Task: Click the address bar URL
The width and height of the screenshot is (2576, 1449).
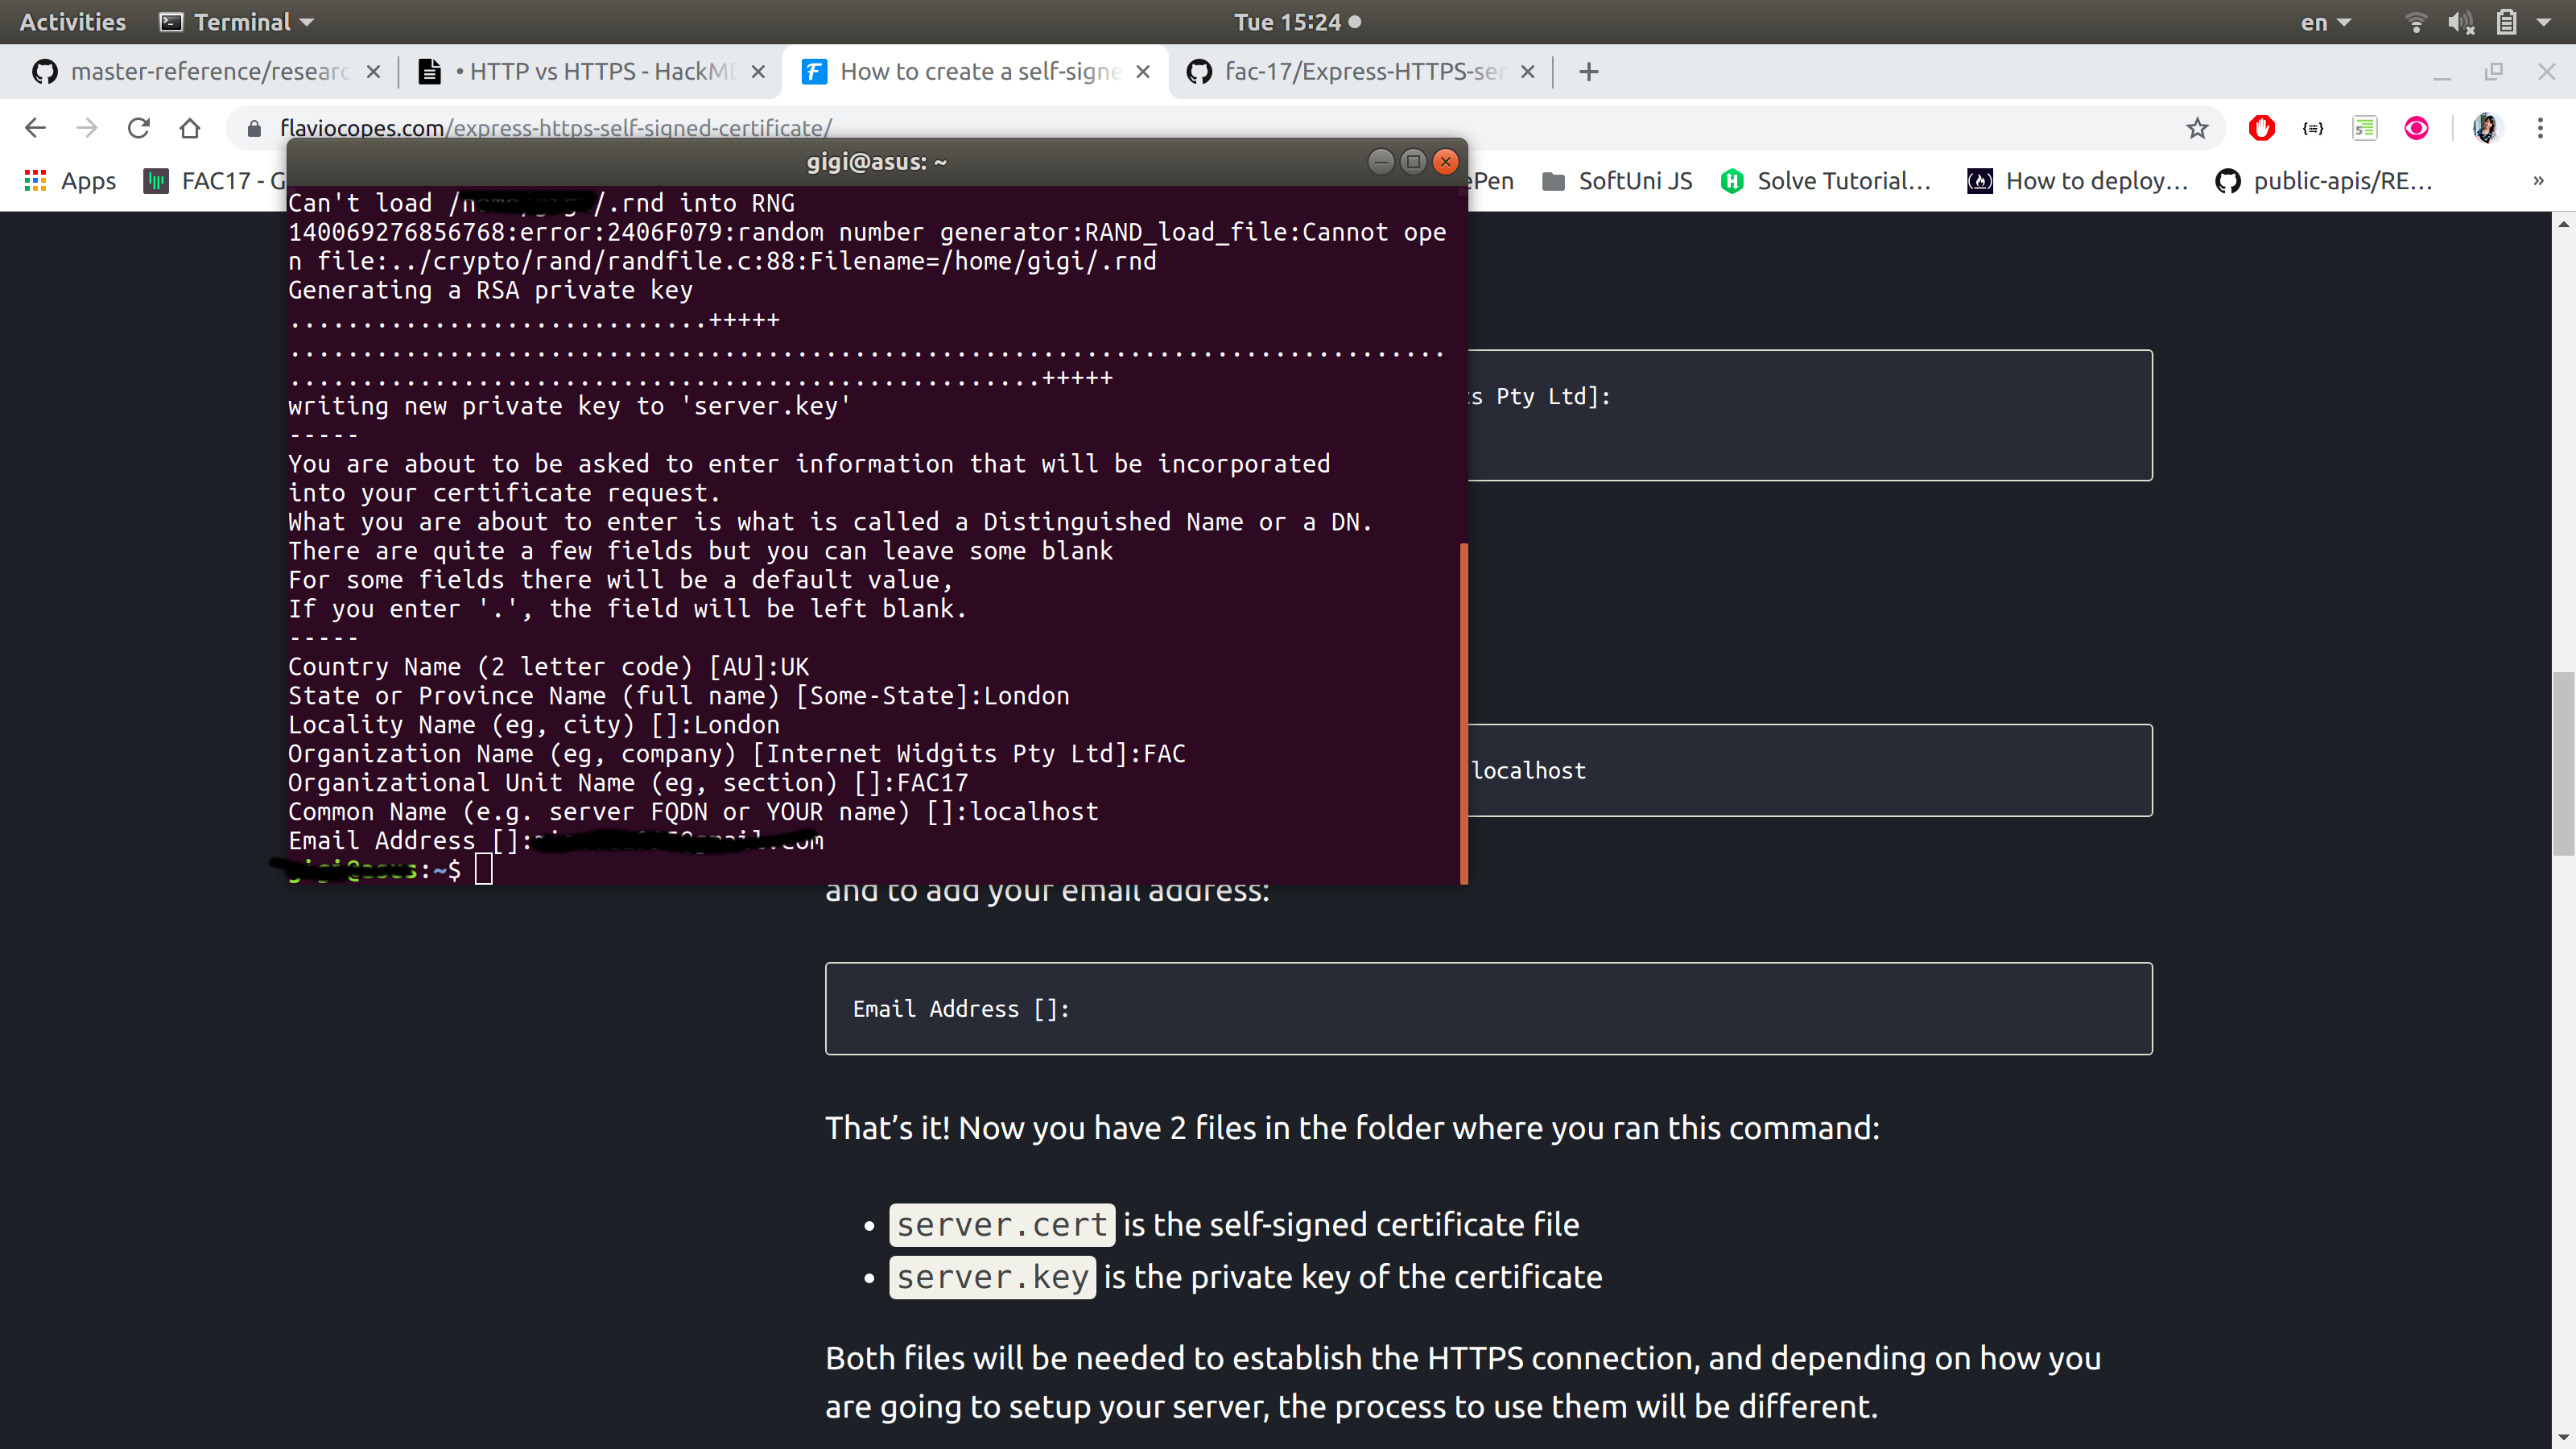Action: coord(556,128)
